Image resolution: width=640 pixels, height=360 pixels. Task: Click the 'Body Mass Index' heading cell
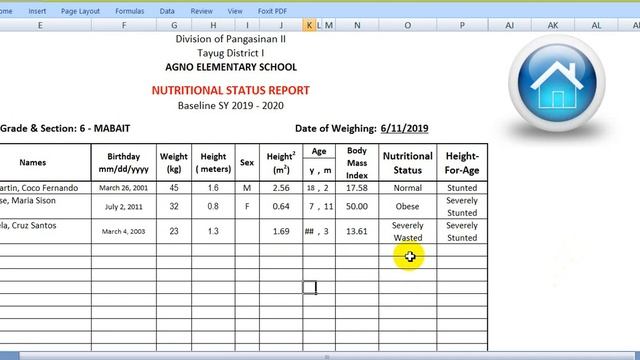tap(357, 162)
